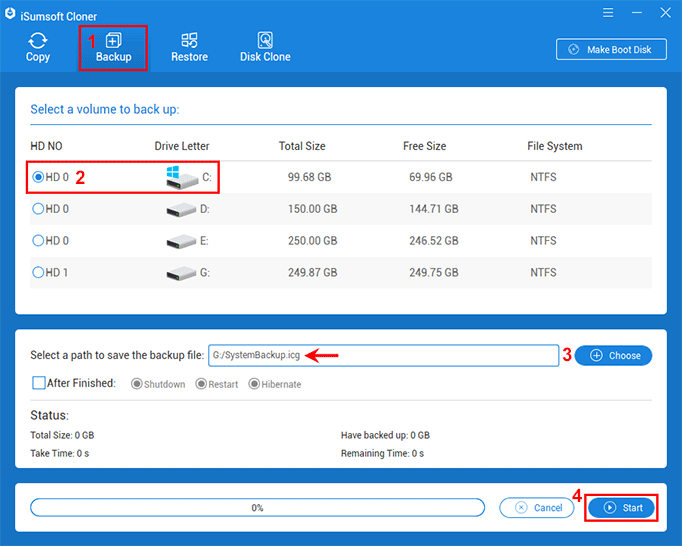Enable the After Finished checkbox
This screenshot has height=546, width=682.
click(39, 383)
